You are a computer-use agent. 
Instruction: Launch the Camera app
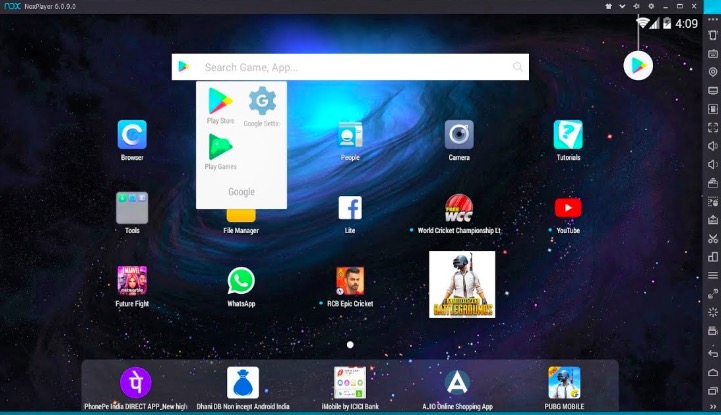click(x=459, y=135)
